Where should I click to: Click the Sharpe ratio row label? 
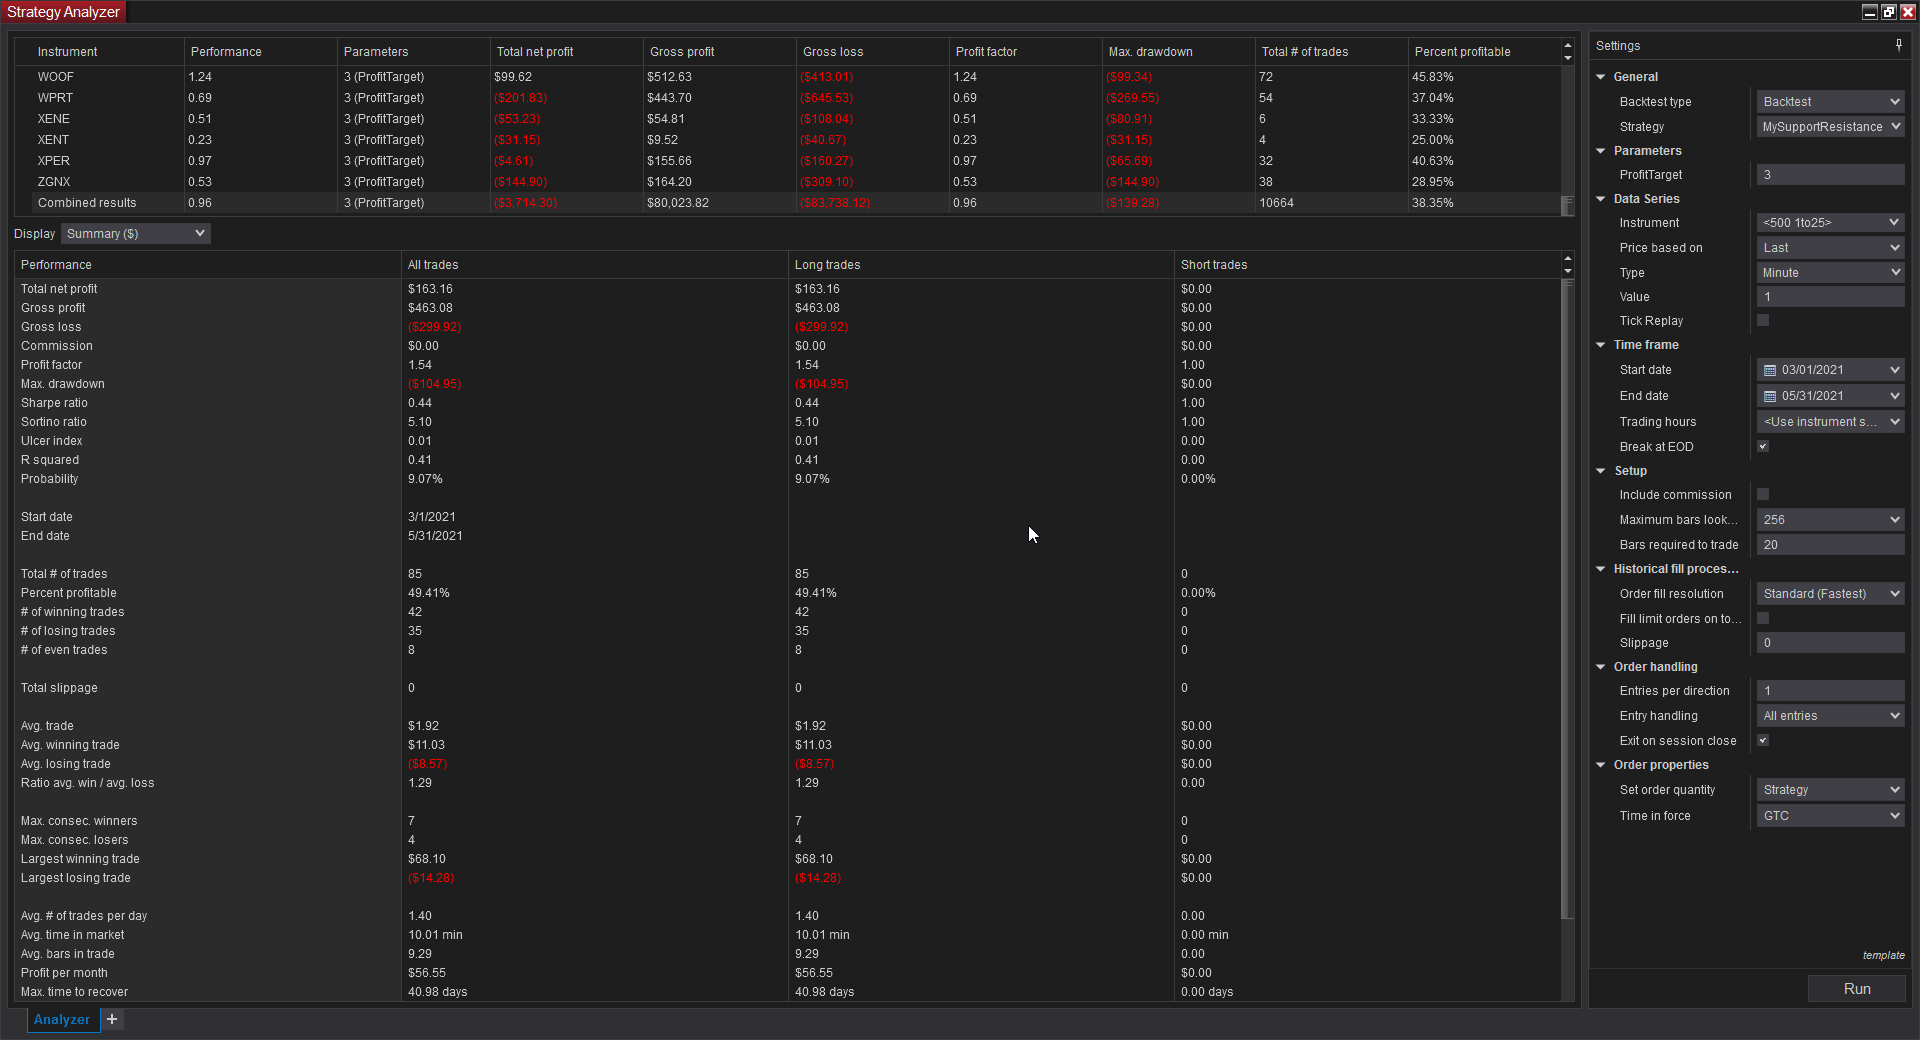pos(54,403)
